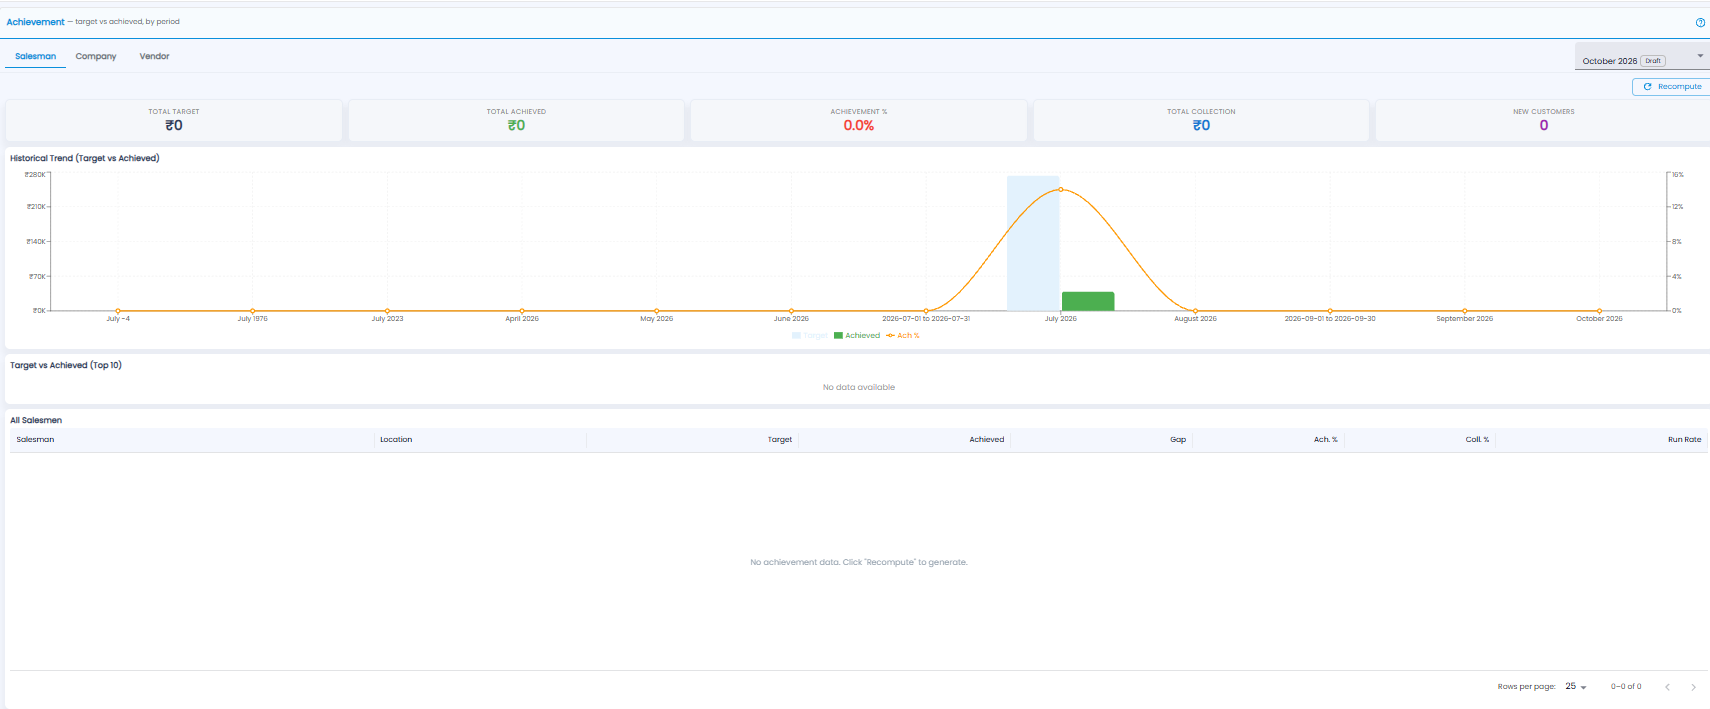Click the 'No achievement data' message
Viewport: 1710px width, 709px height.
(x=859, y=562)
